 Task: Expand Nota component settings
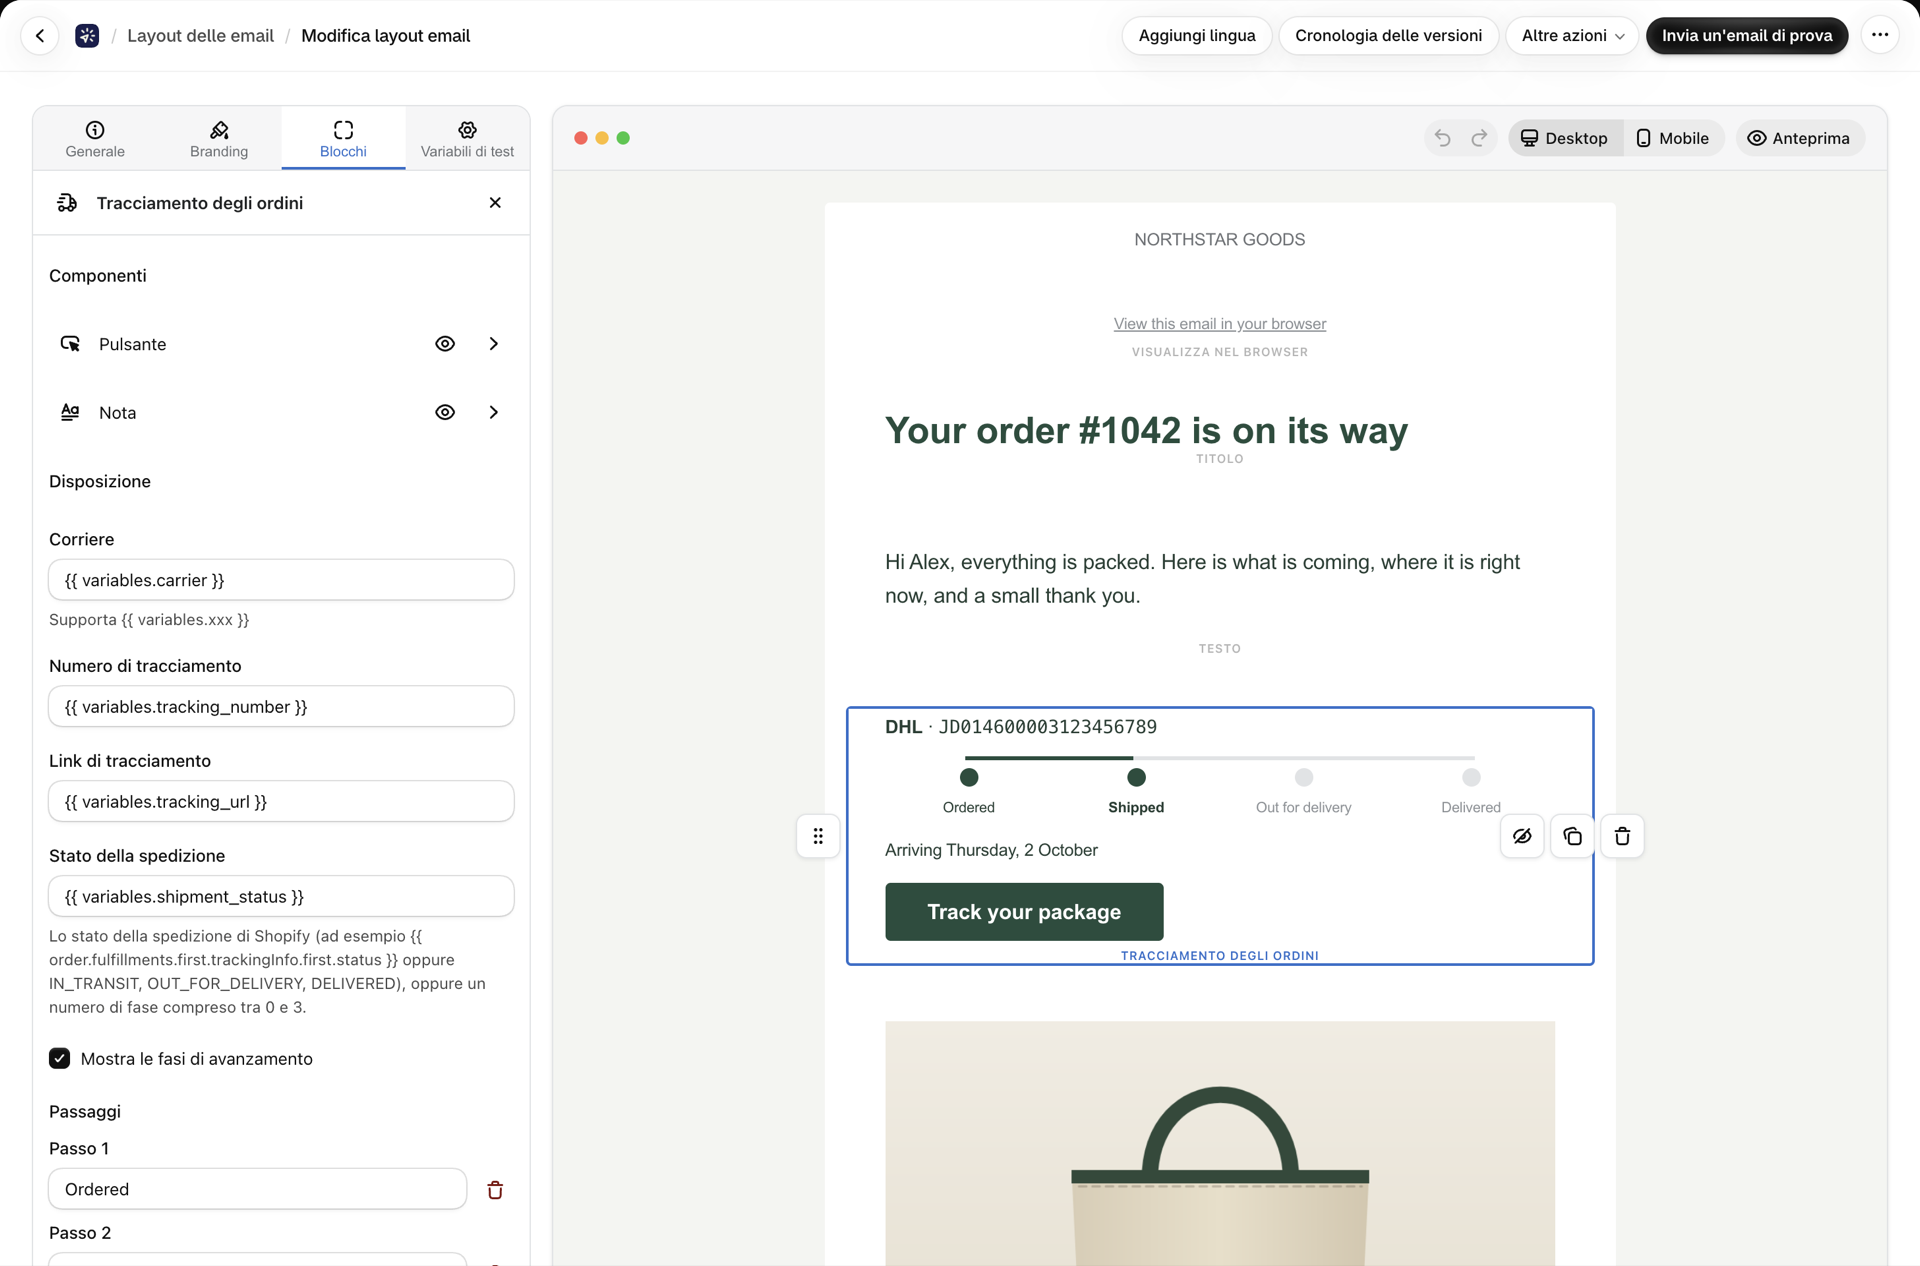(x=494, y=412)
